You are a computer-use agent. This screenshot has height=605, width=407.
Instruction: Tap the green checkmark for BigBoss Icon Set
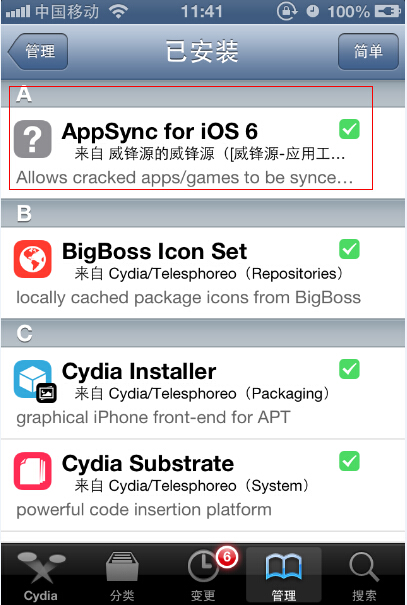(x=350, y=249)
